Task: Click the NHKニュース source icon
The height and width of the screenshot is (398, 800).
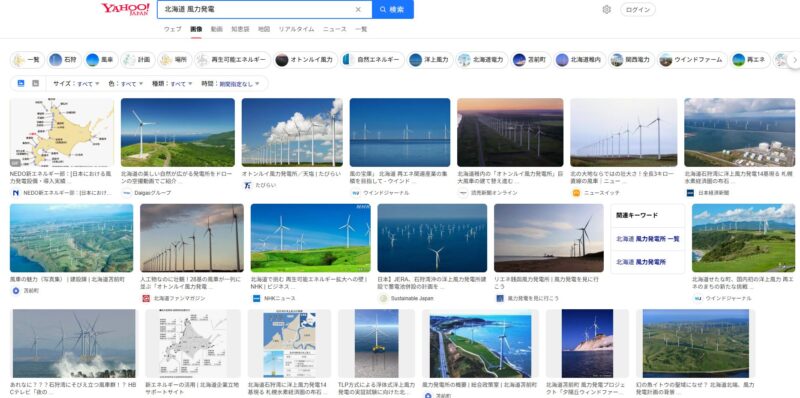Action: pyautogui.click(x=257, y=298)
